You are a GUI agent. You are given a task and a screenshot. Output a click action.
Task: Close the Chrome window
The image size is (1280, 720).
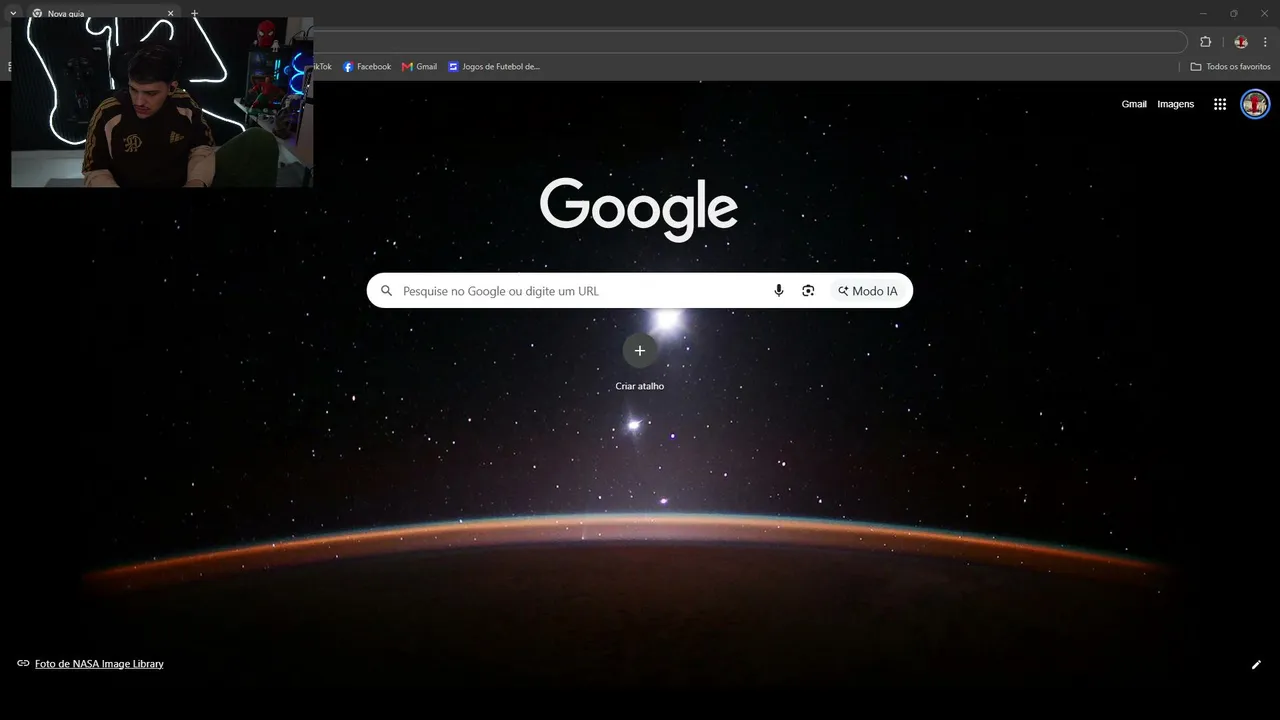[1264, 14]
